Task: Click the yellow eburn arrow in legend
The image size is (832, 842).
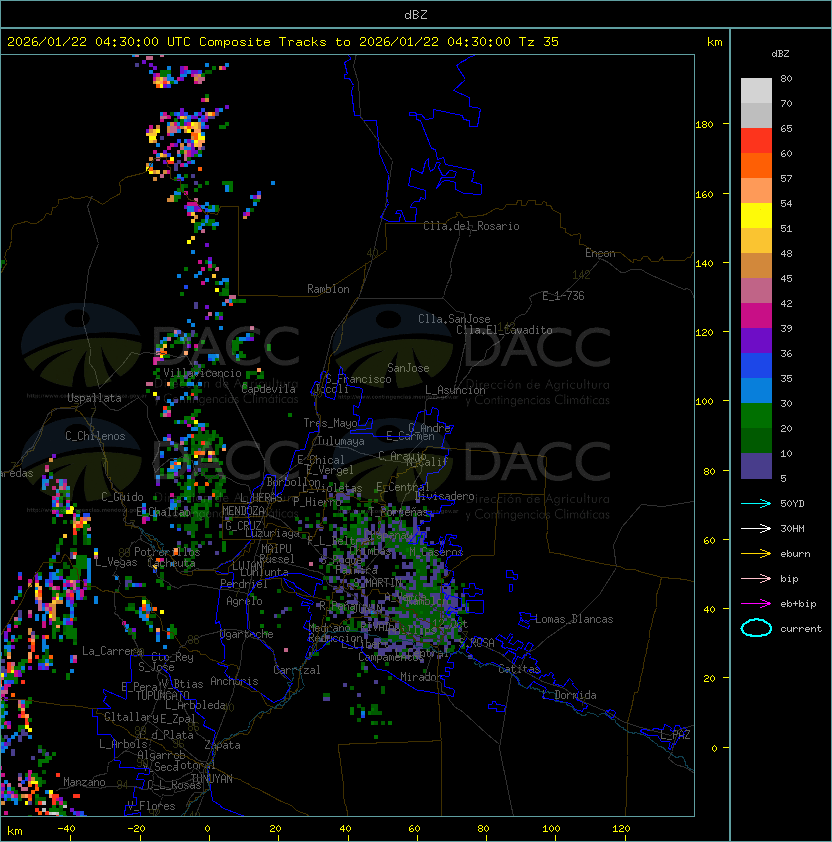Action: [756, 554]
